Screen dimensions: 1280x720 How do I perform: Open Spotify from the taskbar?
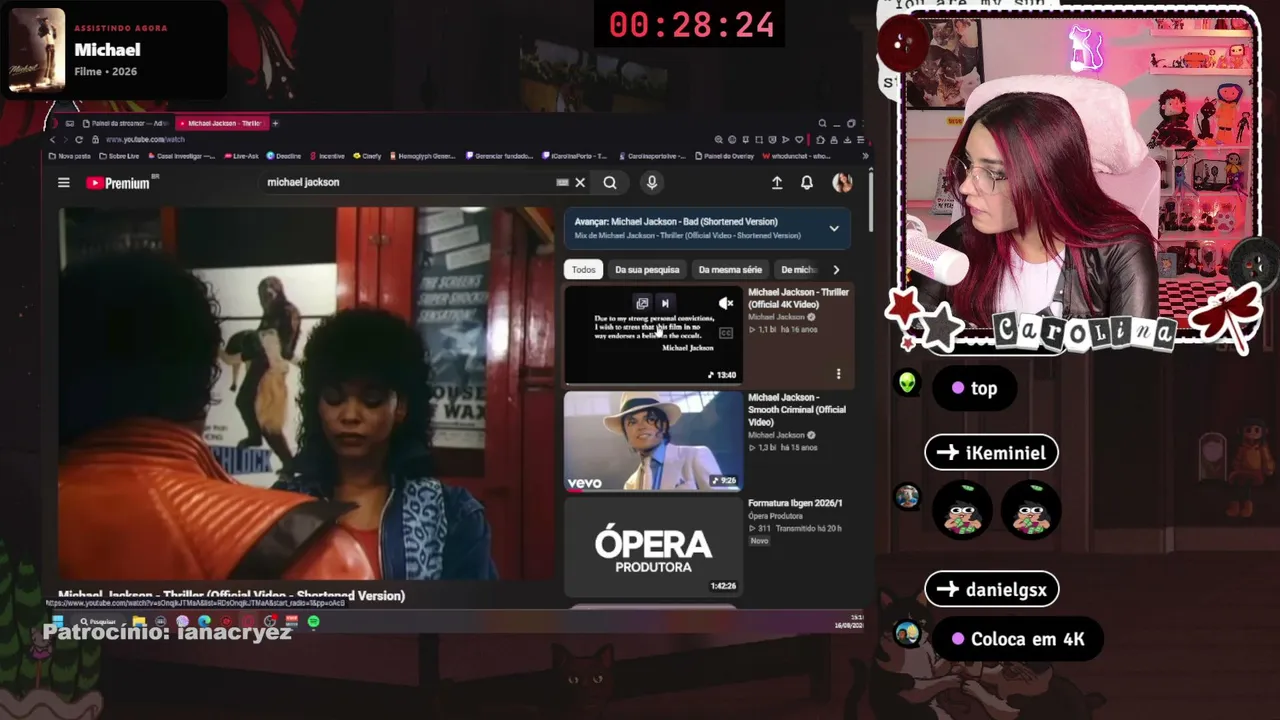[x=313, y=622]
